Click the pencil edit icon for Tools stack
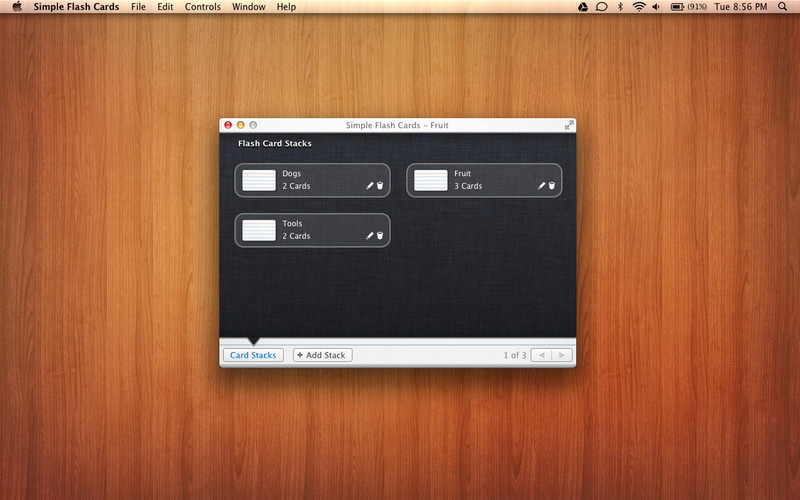800x500 pixels. point(369,236)
